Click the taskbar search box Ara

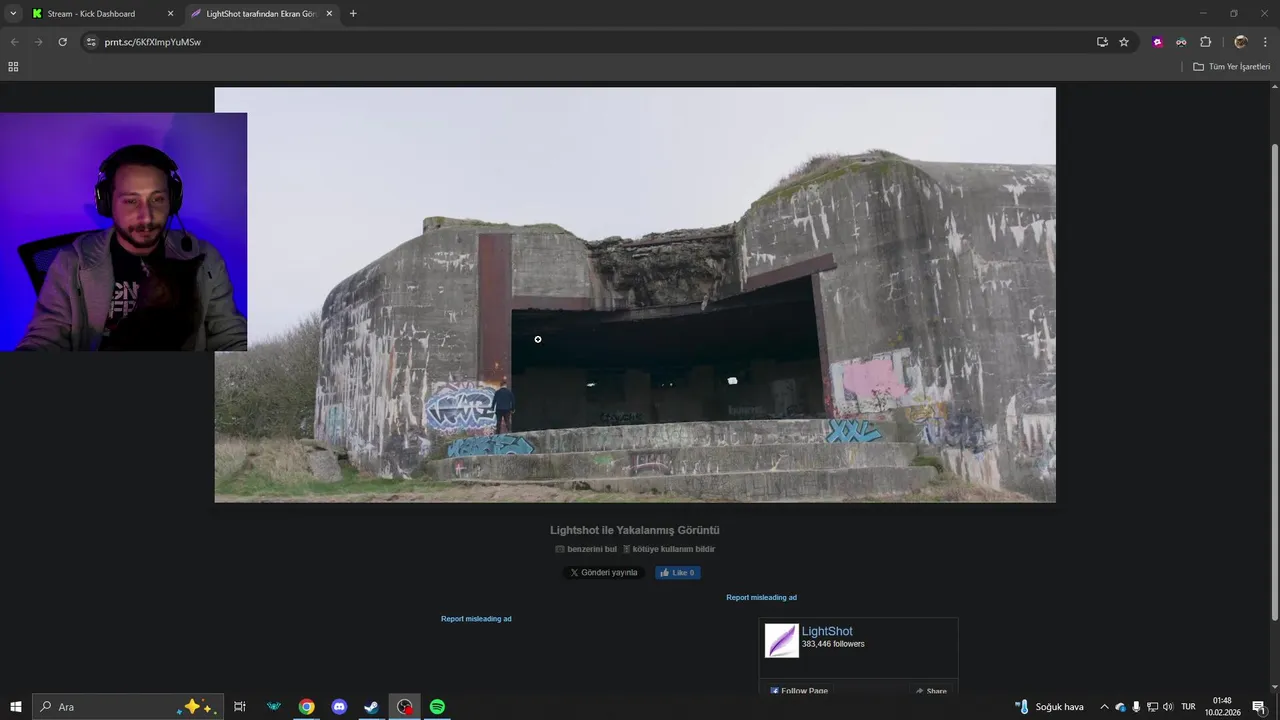[126, 707]
